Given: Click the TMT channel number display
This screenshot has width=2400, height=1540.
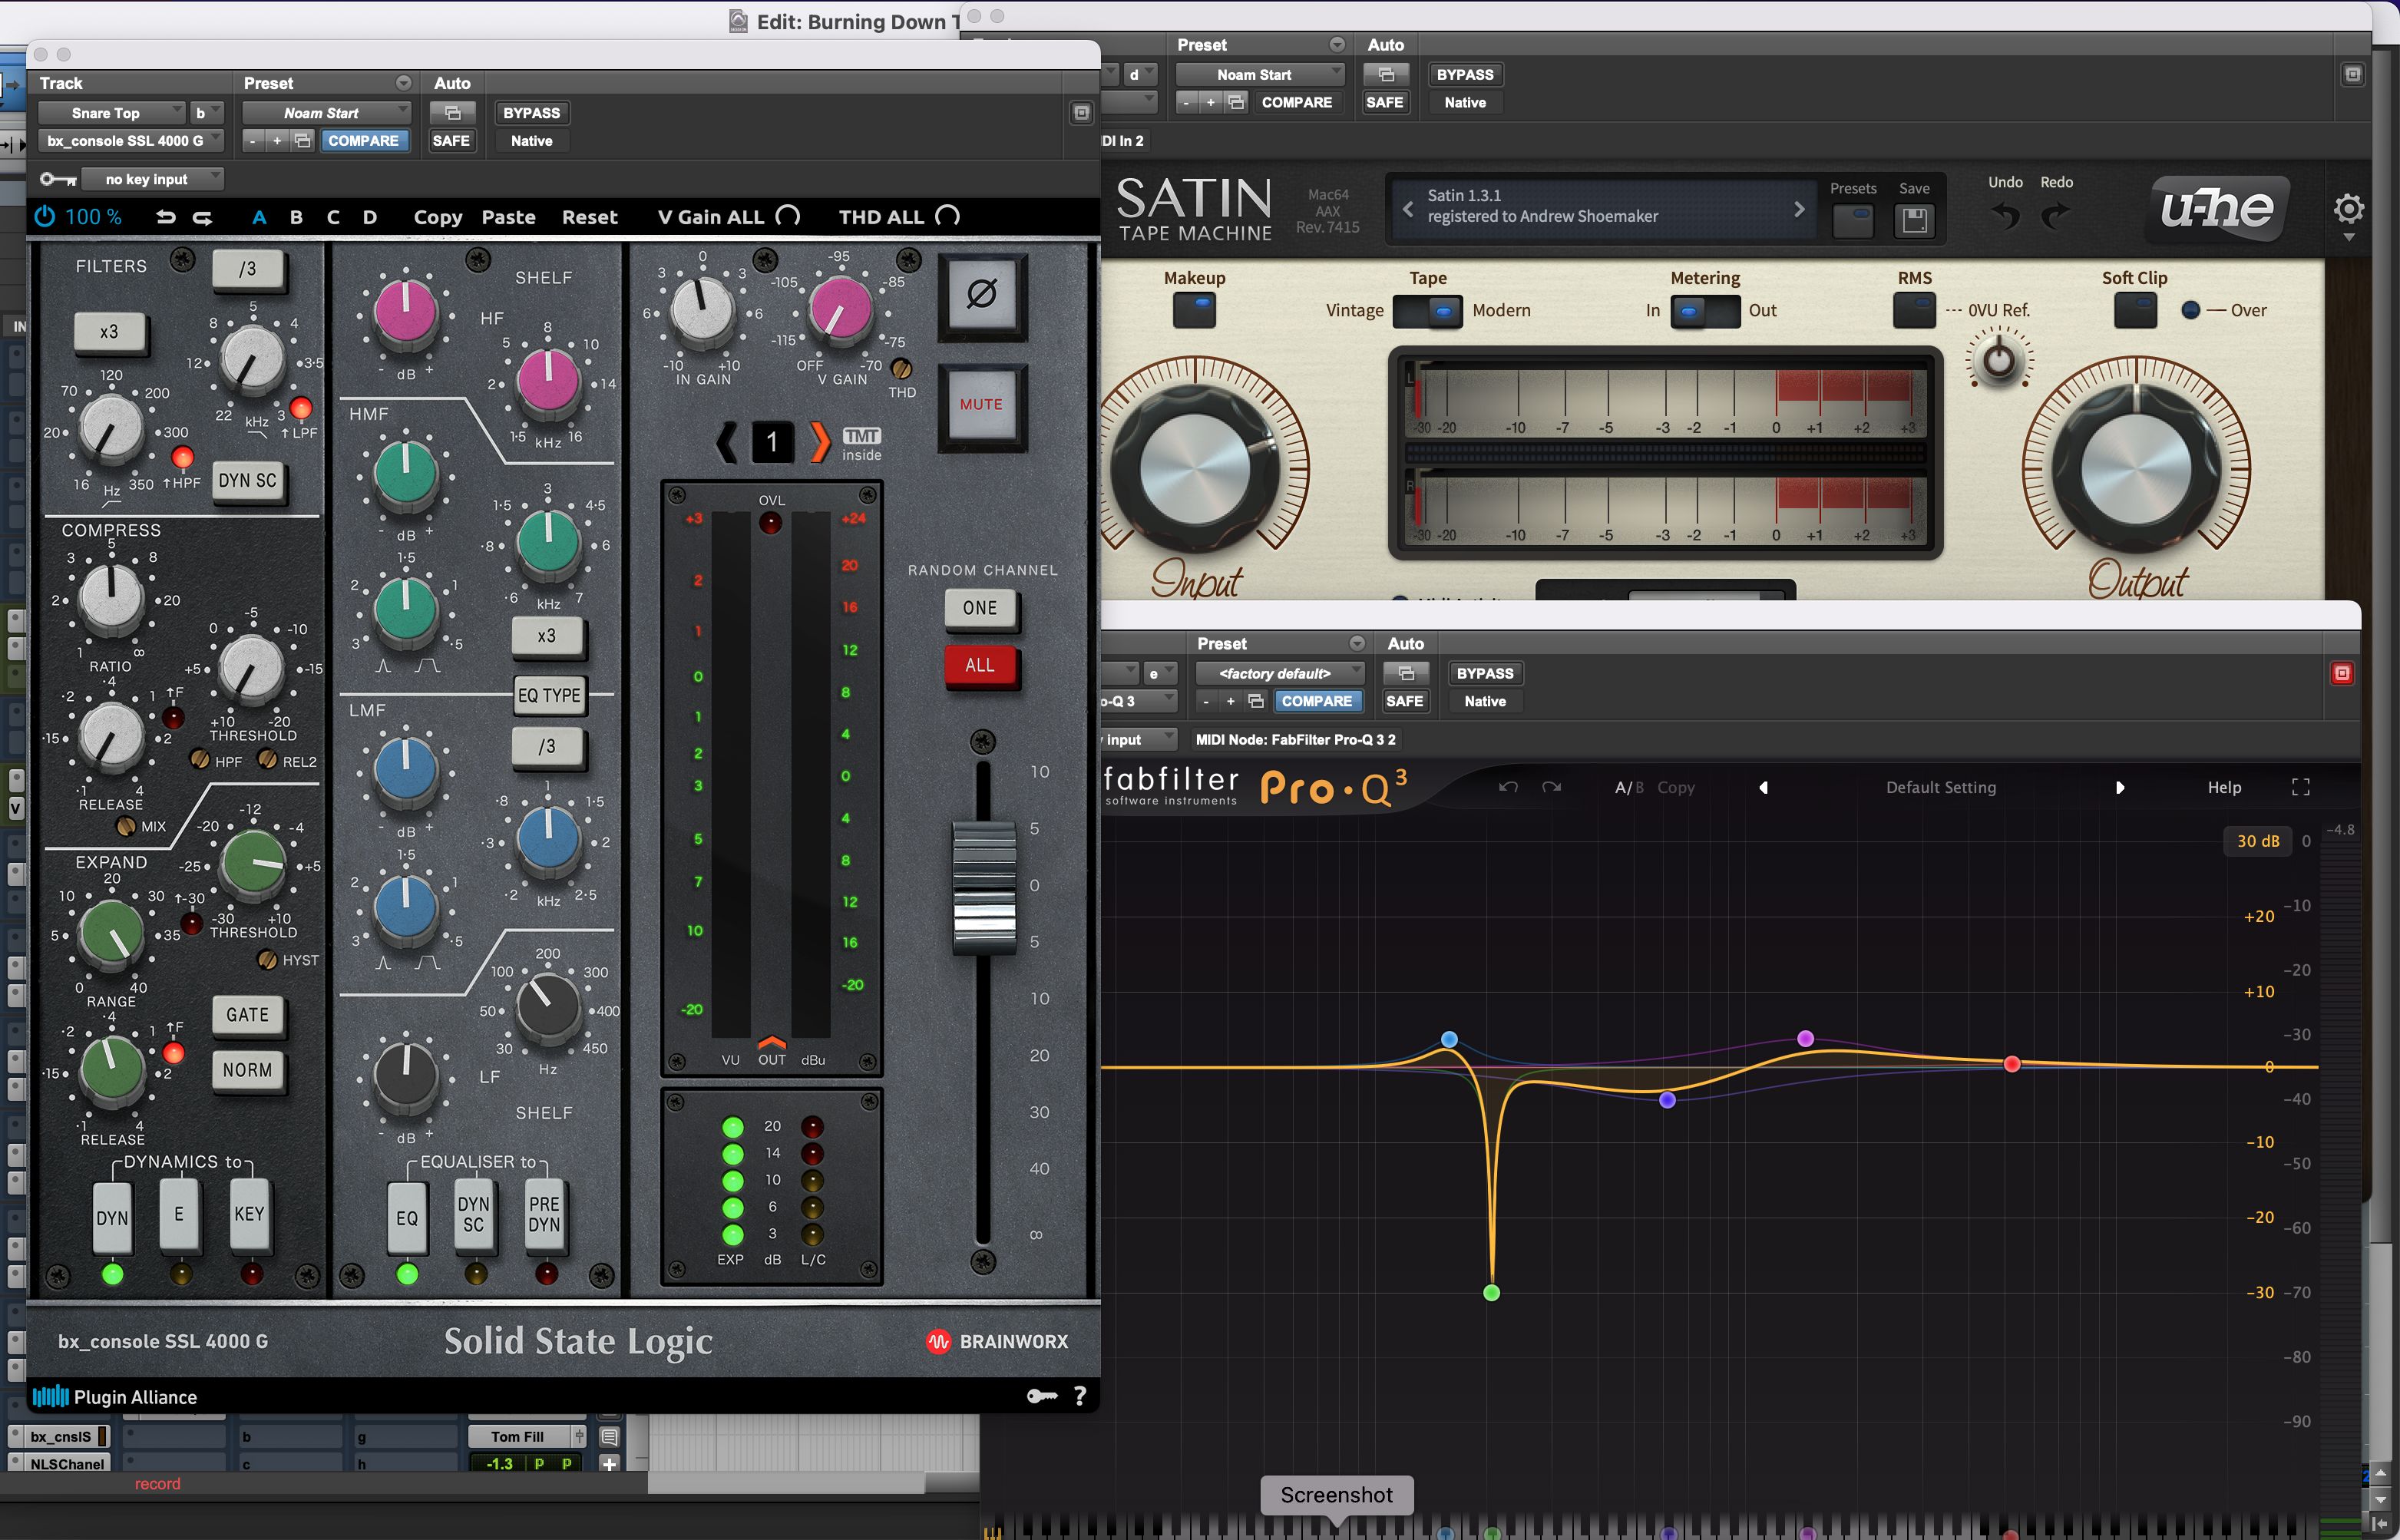Looking at the screenshot, I should tap(772, 442).
